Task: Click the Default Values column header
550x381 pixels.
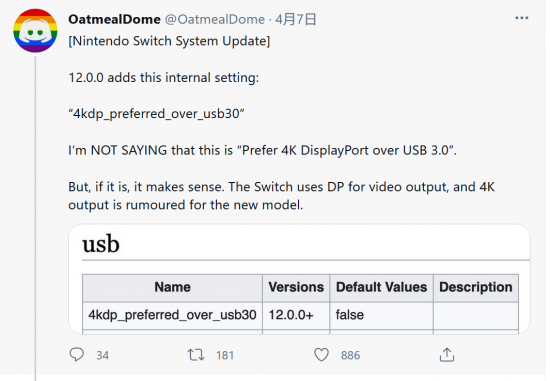Action: tap(382, 287)
